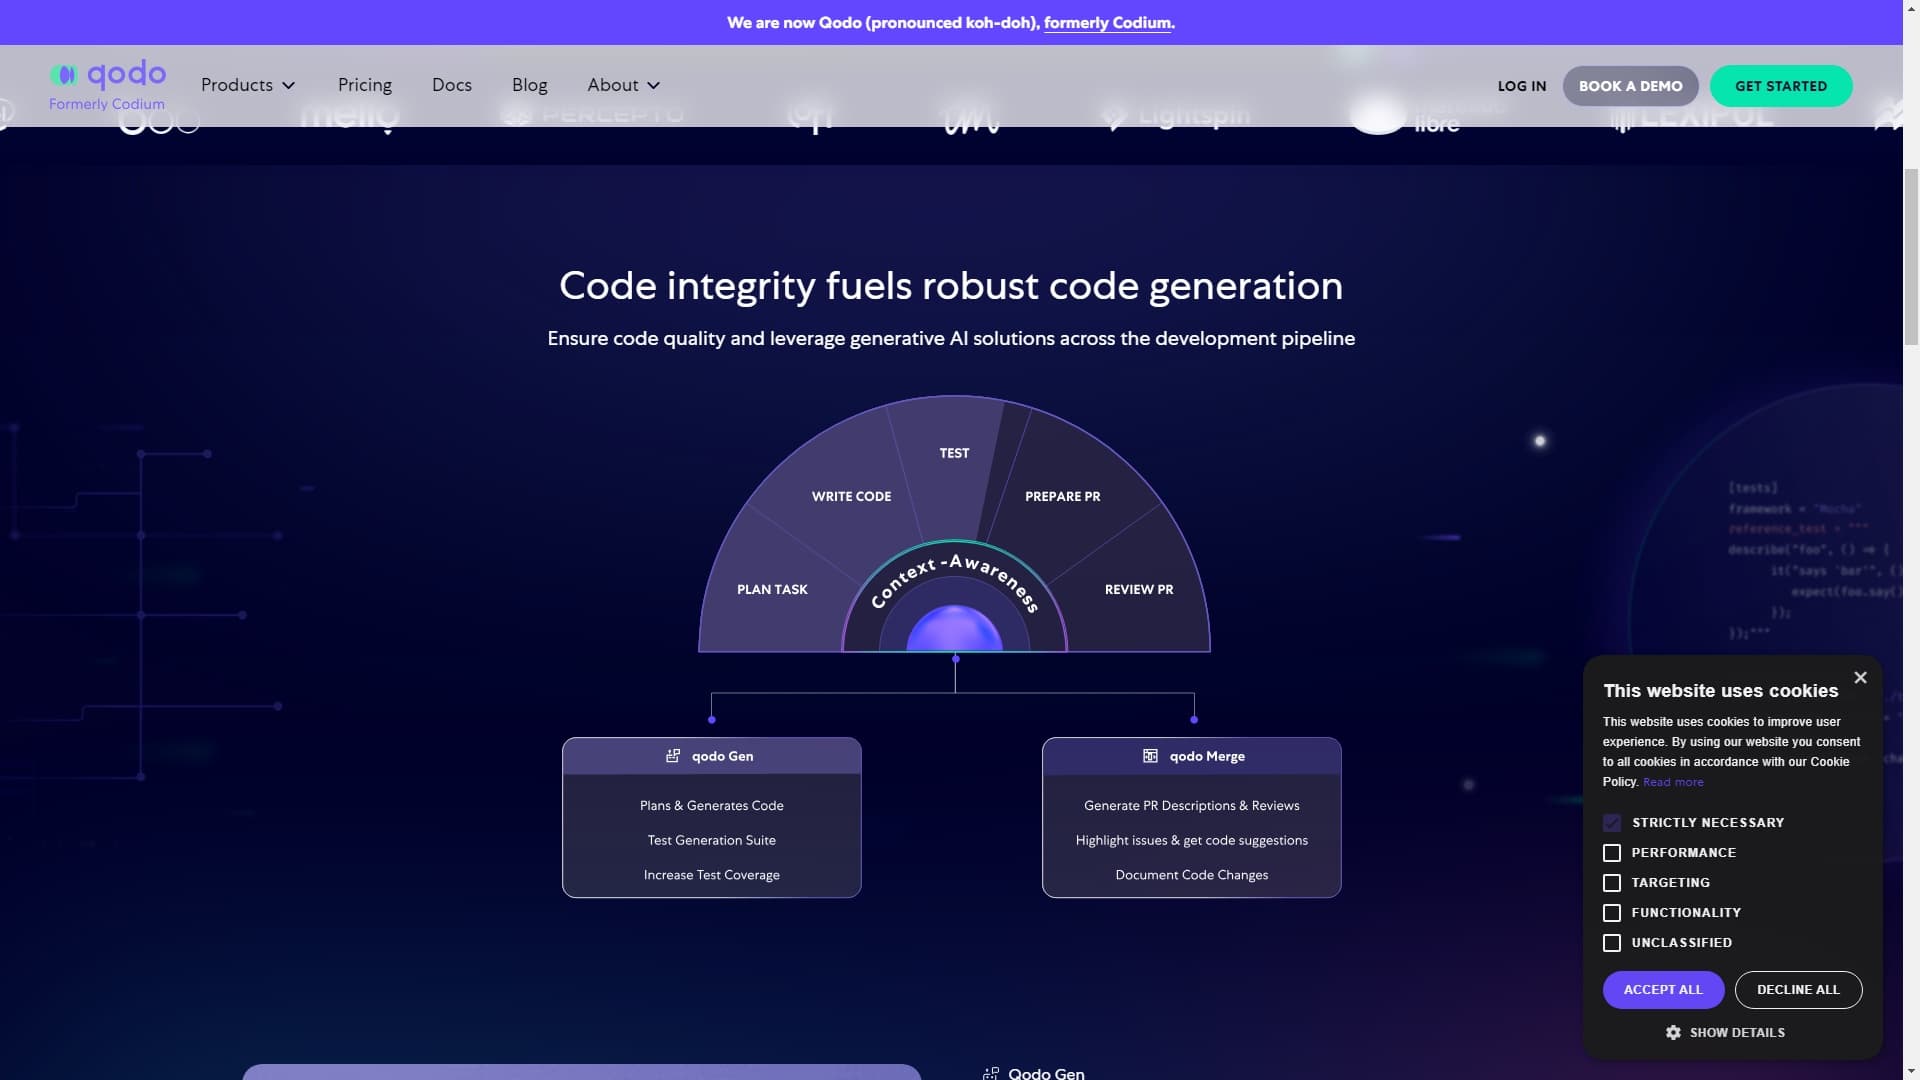The width and height of the screenshot is (1920, 1080).
Task: Select the Plan Task segment
Action: [x=772, y=589]
